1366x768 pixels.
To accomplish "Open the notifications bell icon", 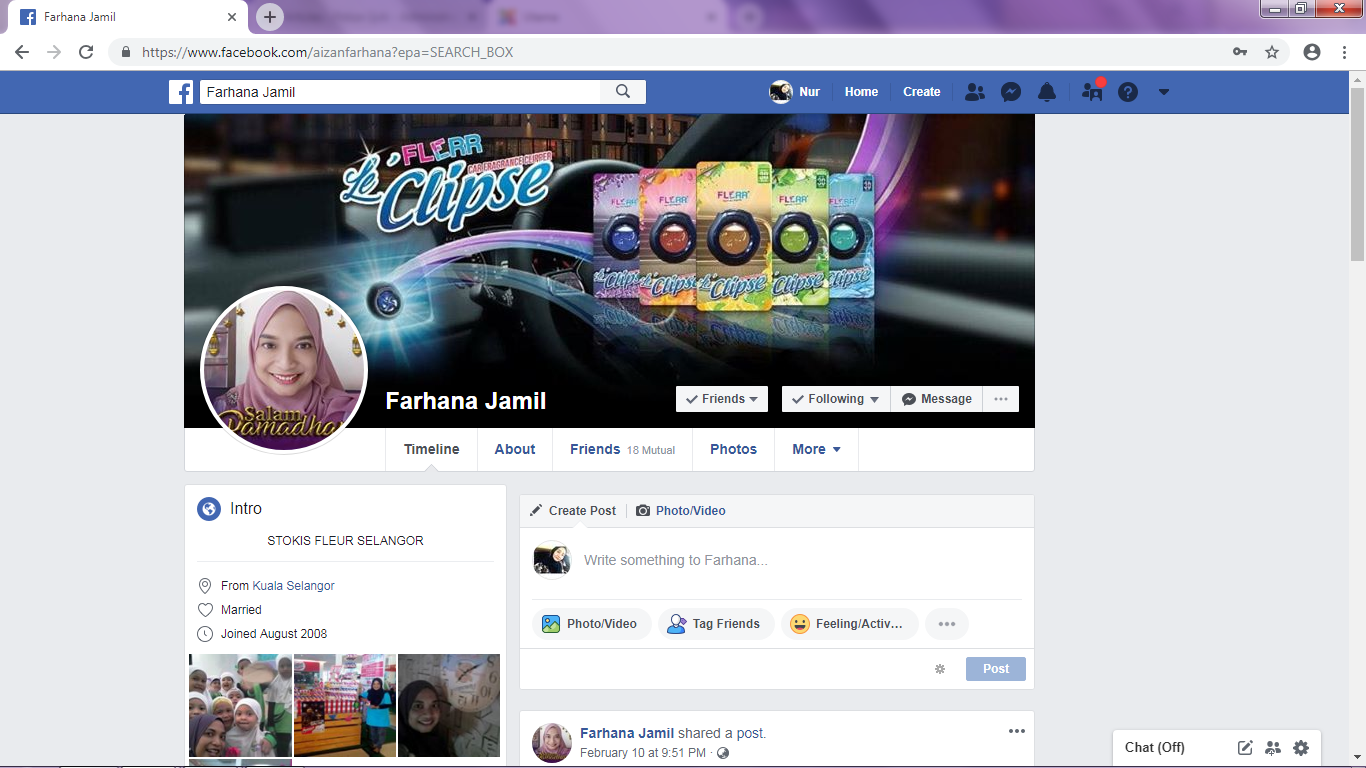I will click(1047, 92).
